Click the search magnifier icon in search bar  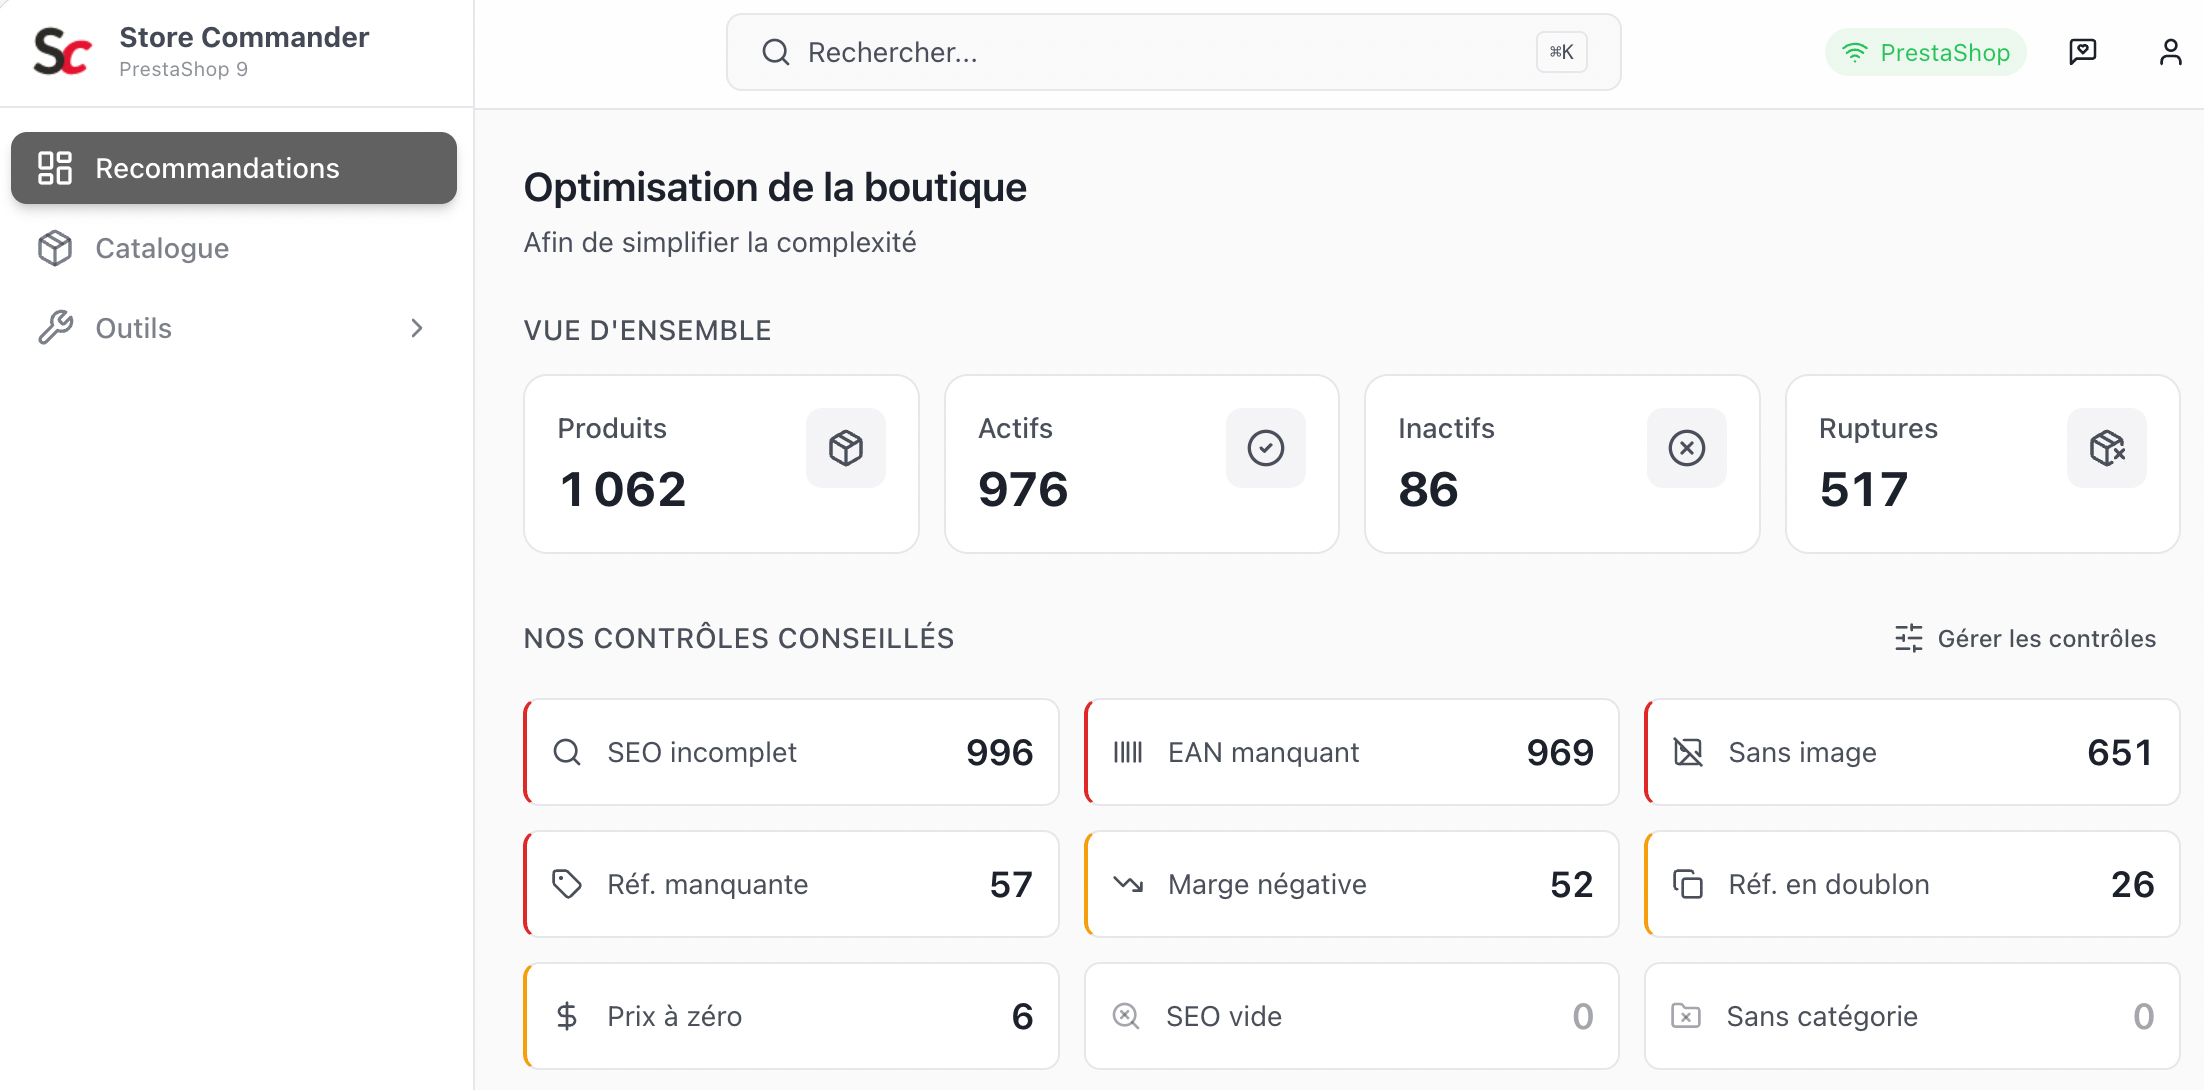tap(776, 52)
